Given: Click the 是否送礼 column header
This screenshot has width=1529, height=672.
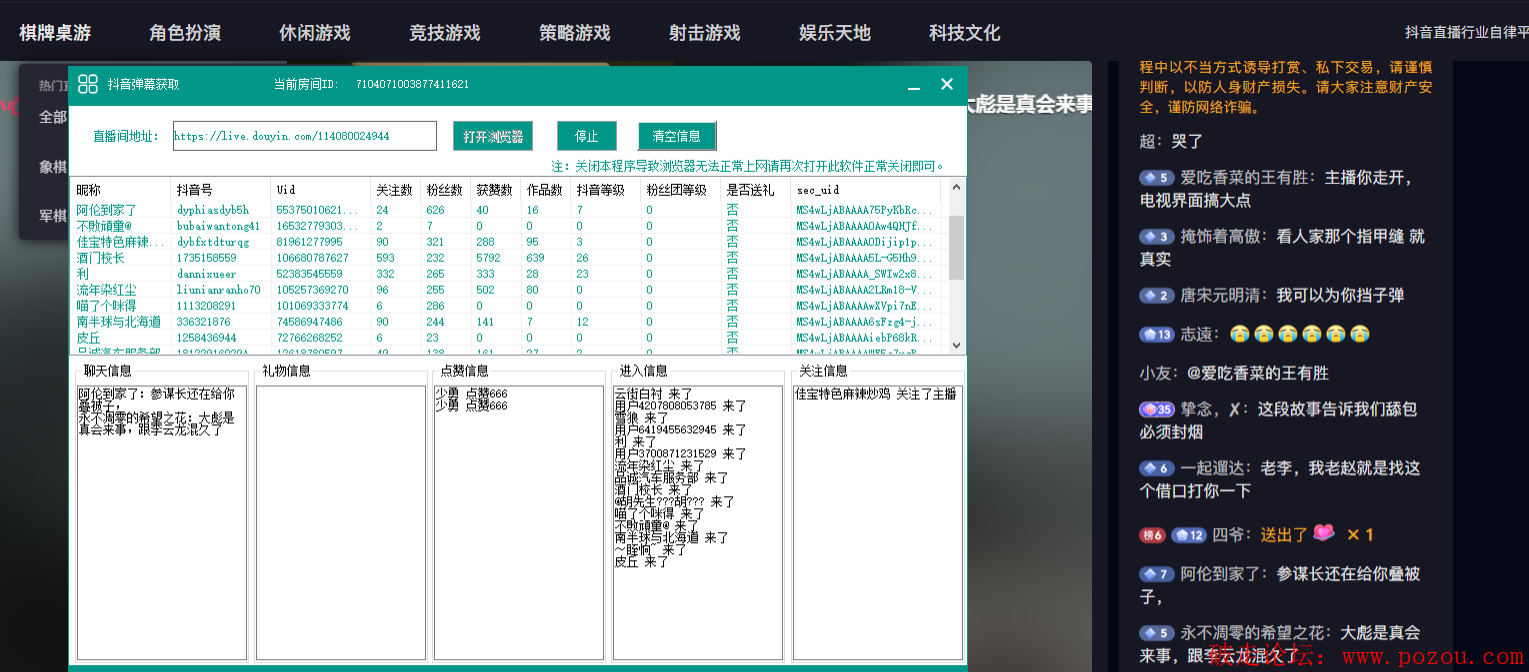Looking at the screenshot, I should pyautogui.click(x=755, y=190).
